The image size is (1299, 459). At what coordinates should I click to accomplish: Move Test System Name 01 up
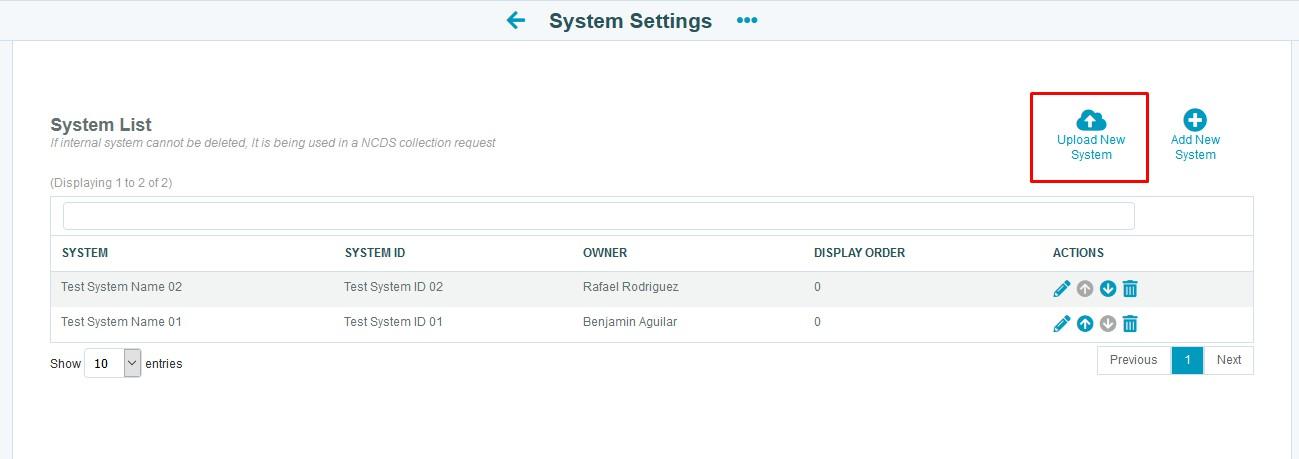click(1085, 324)
